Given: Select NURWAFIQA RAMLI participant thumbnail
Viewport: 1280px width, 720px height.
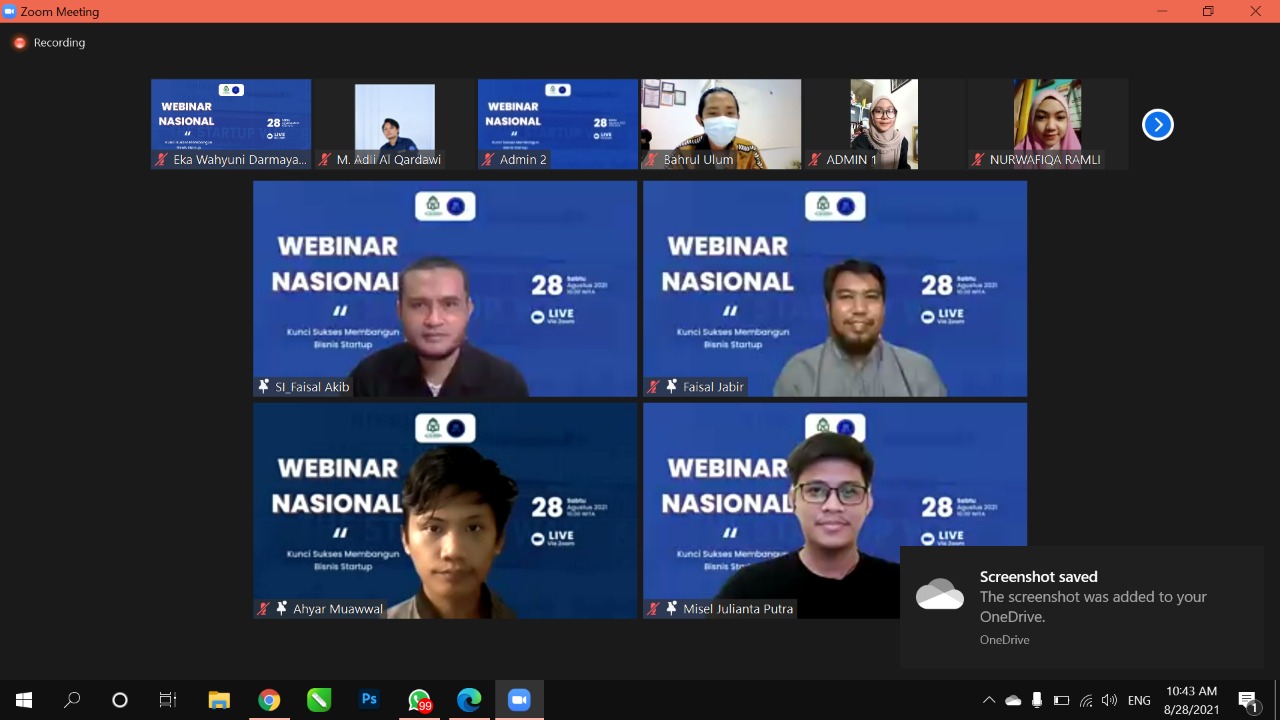Looking at the screenshot, I should [1048, 124].
